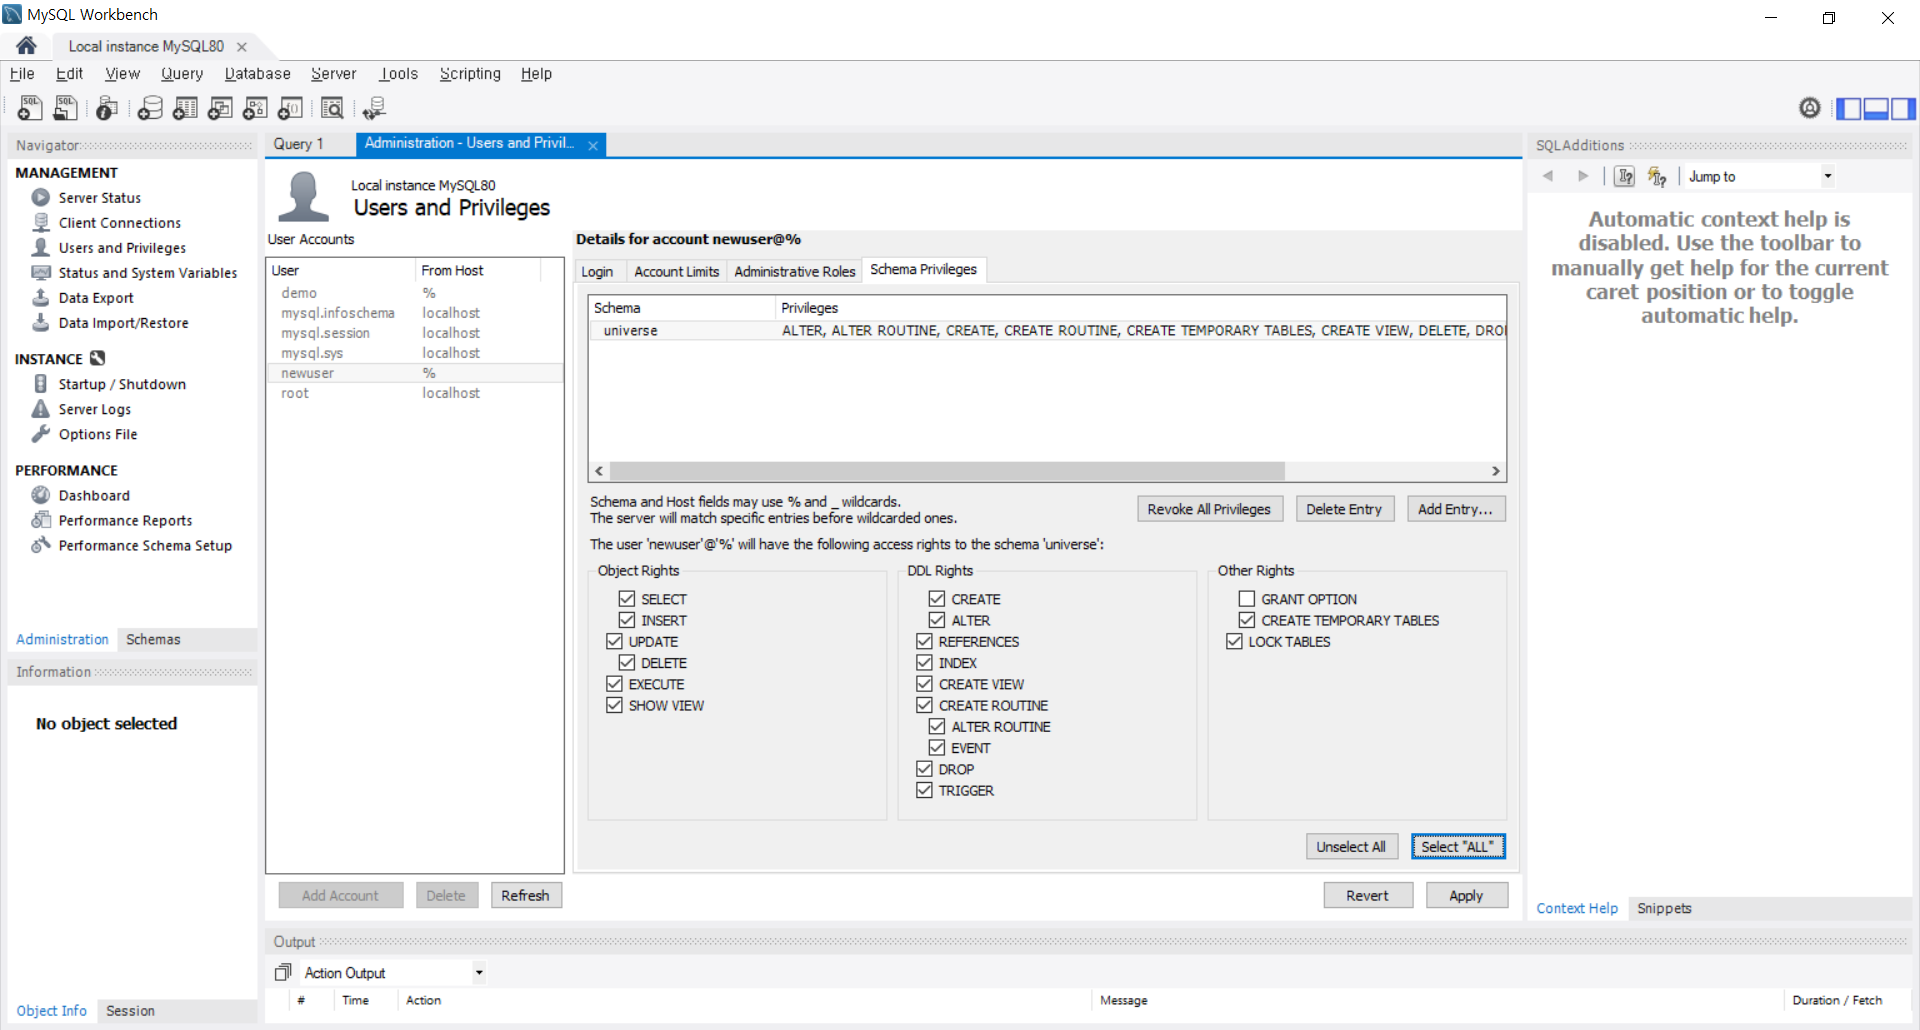Go forward in context help history
Viewport: 1920px width, 1030px height.
[x=1582, y=176]
